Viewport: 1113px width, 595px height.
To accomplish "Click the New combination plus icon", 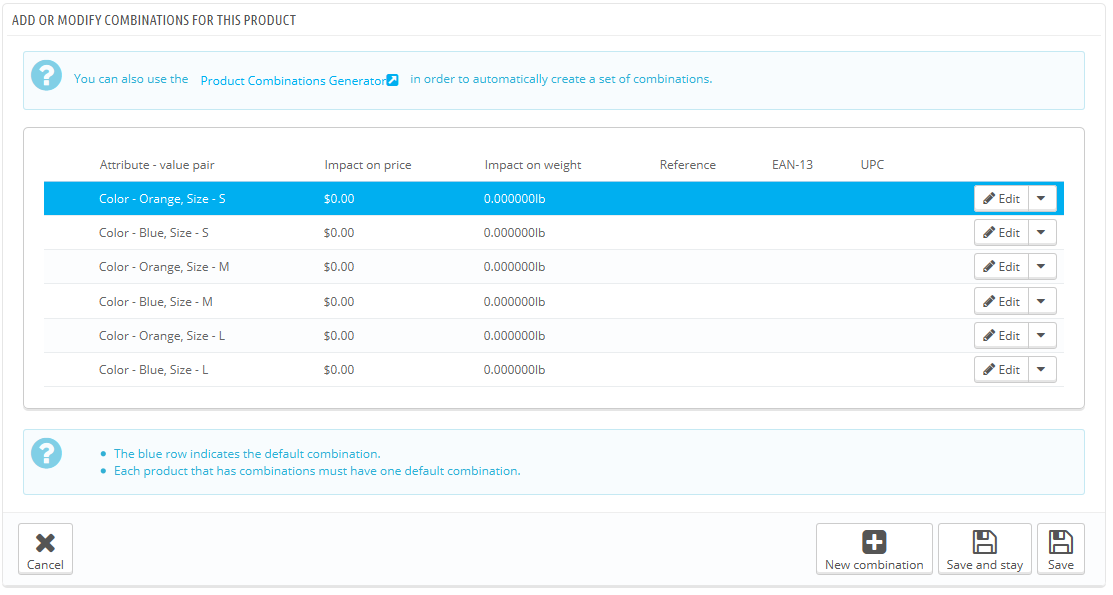I will tap(874, 542).
